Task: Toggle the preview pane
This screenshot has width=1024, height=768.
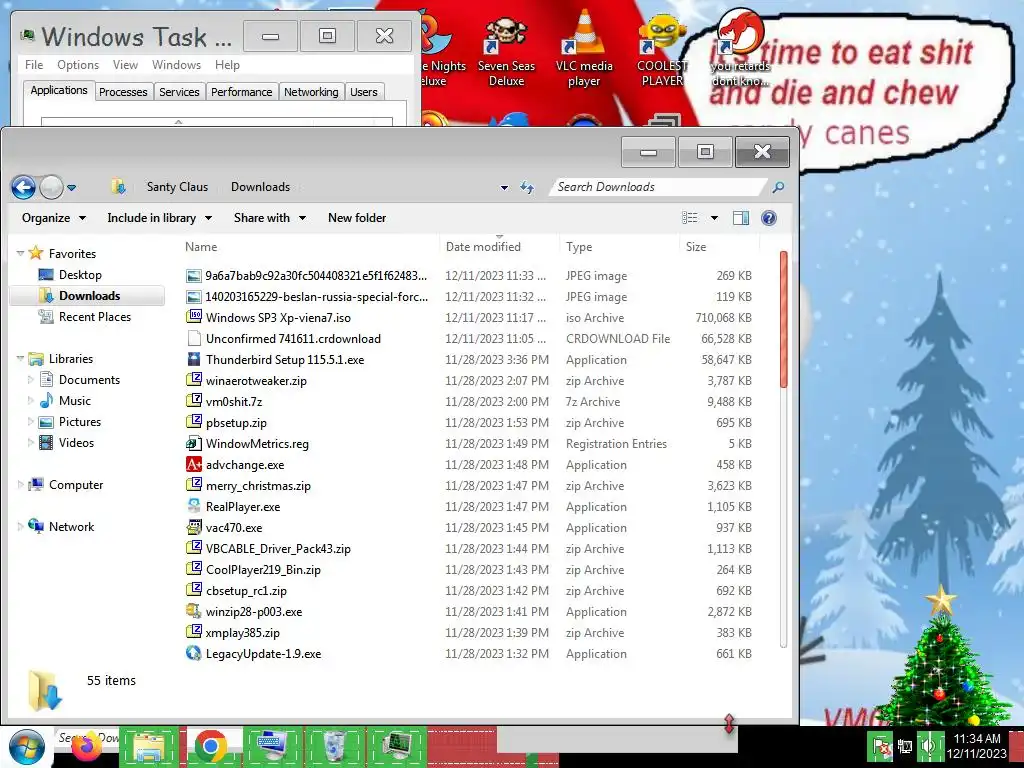Action: pos(741,218)
